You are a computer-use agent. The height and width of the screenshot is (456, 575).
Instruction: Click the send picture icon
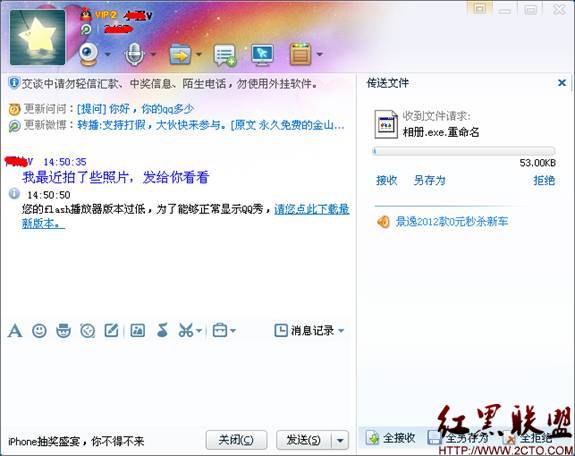[x=138, y=331]
